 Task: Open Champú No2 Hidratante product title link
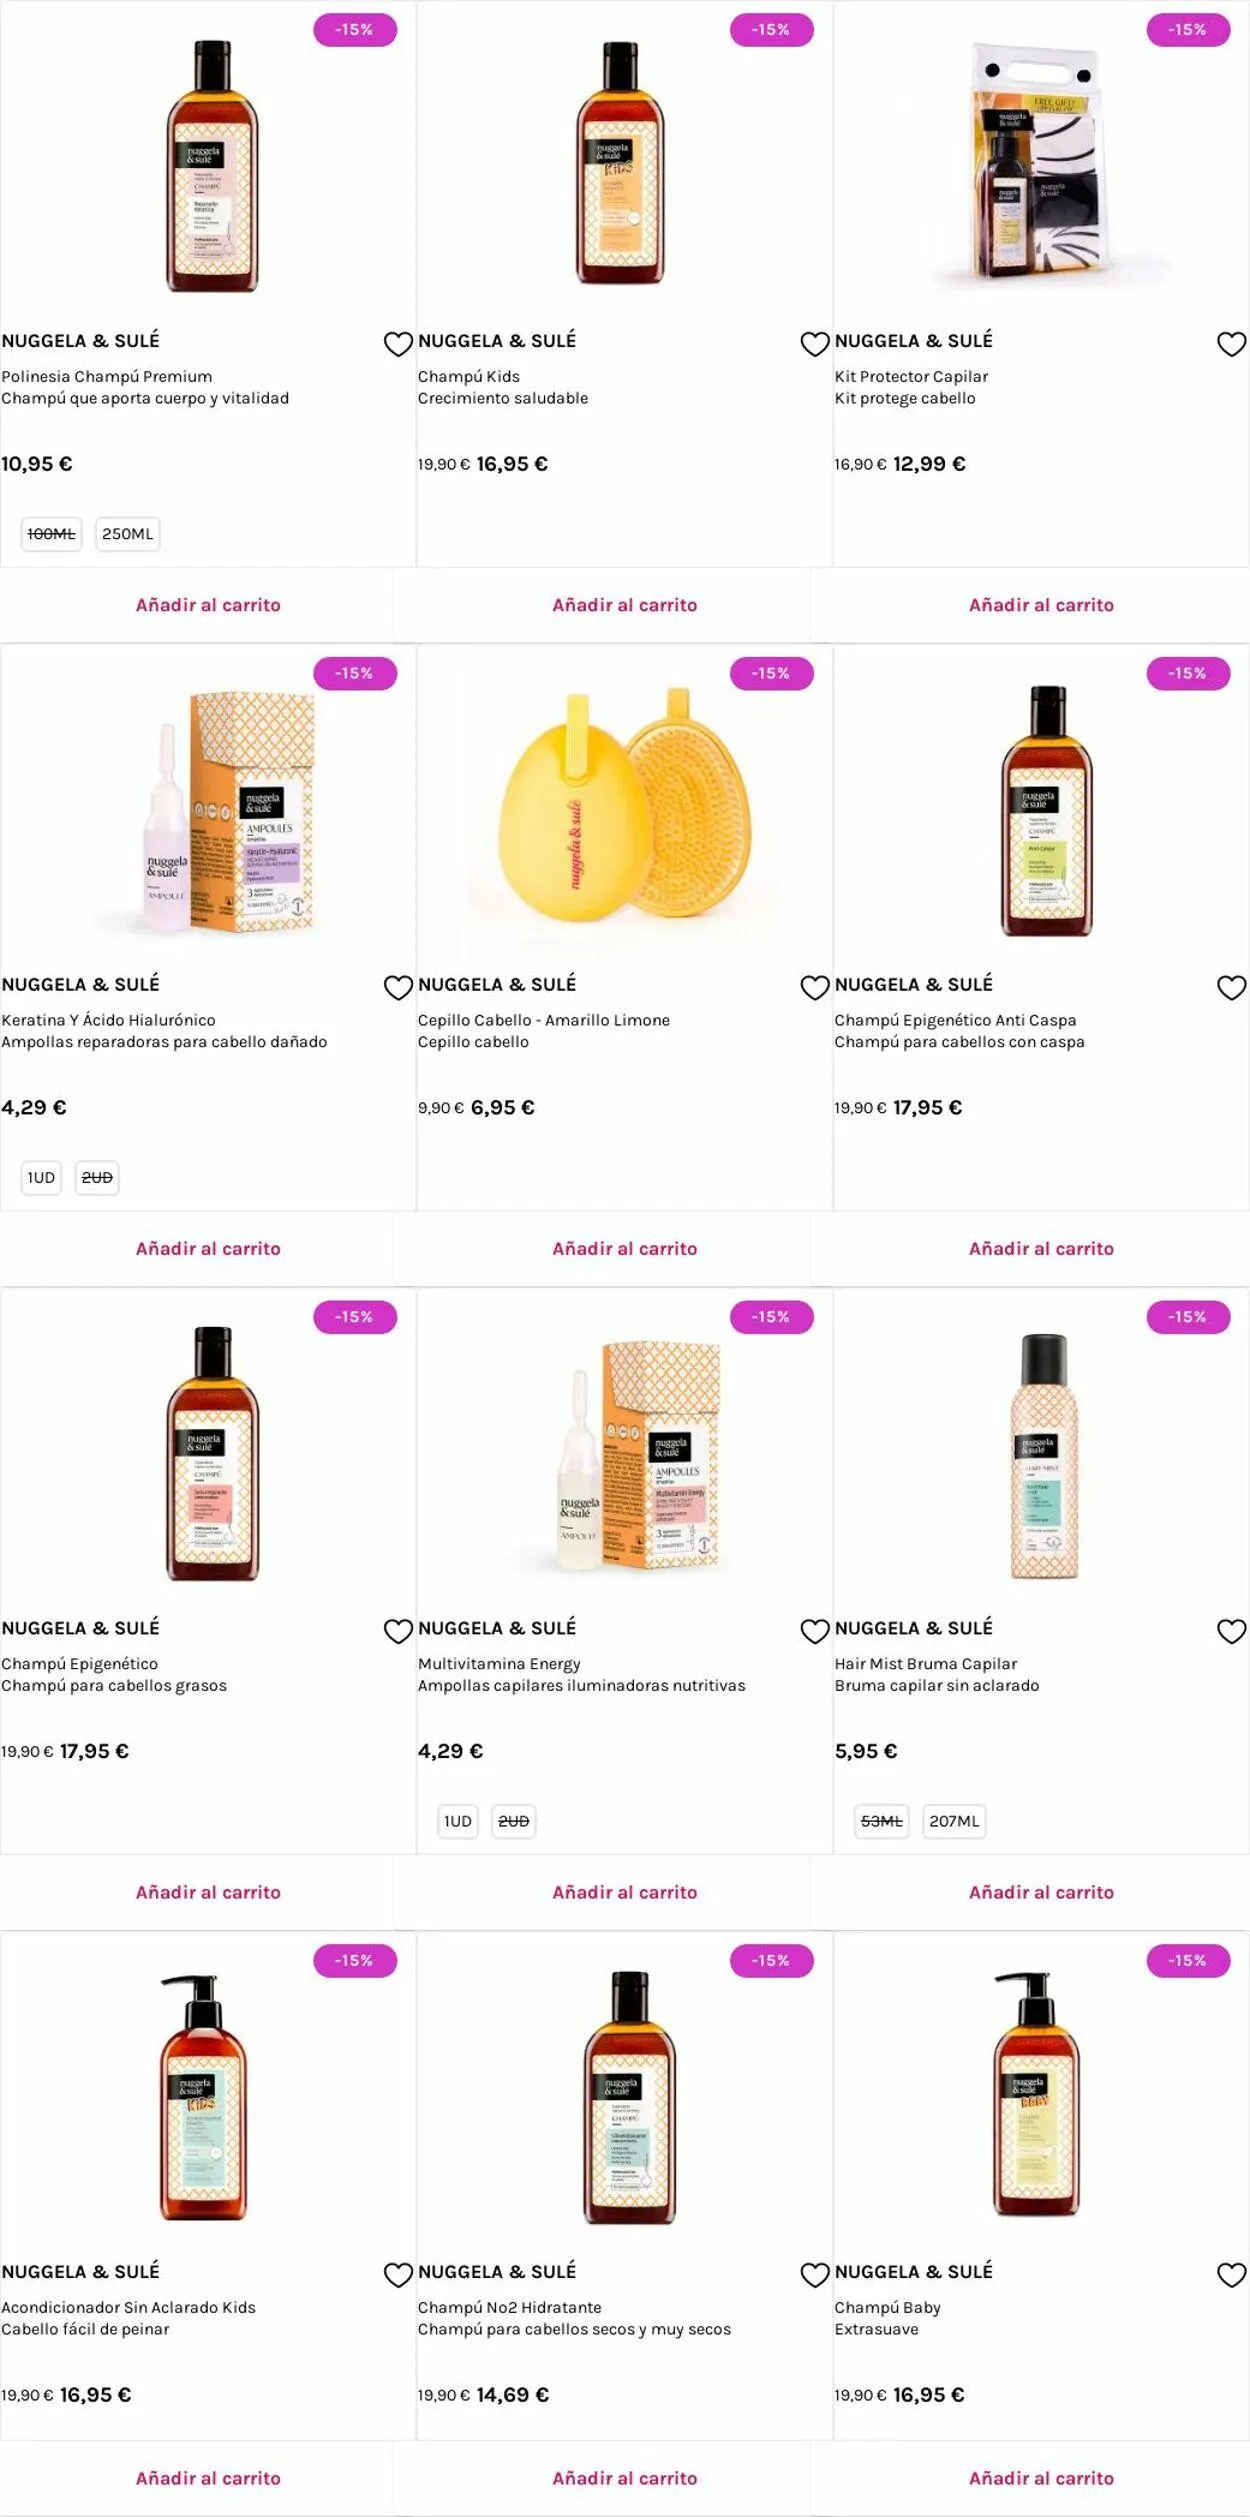pyautogui.click(x=509, y=2308)
